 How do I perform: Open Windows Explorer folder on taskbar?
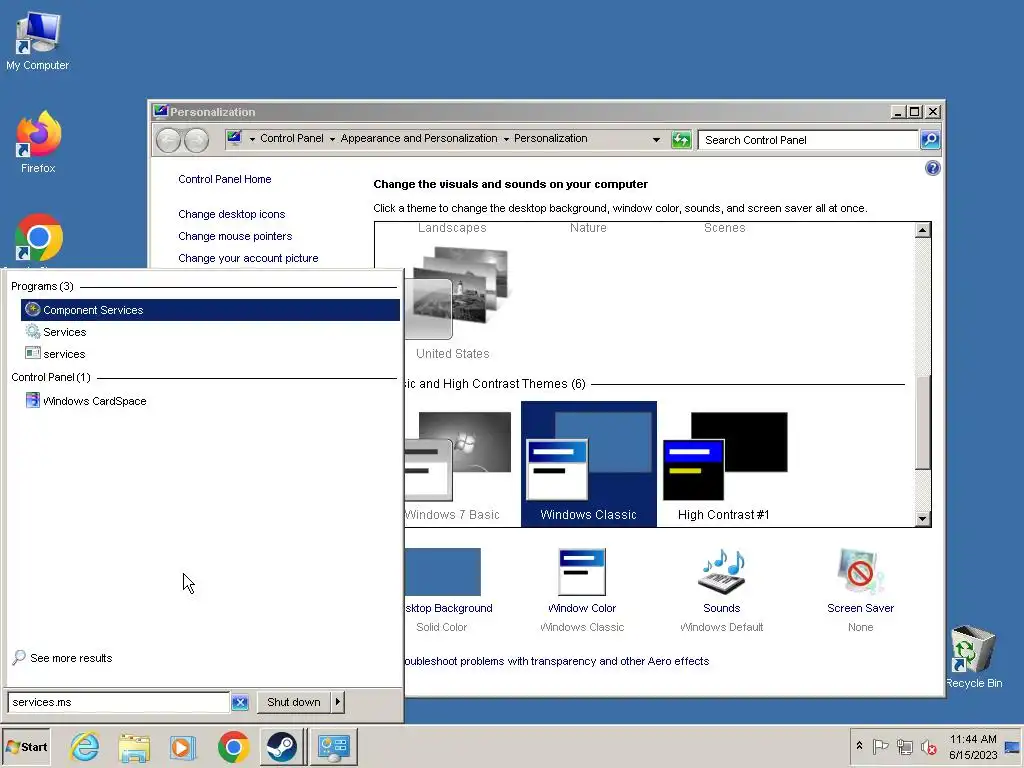(134, 747)
